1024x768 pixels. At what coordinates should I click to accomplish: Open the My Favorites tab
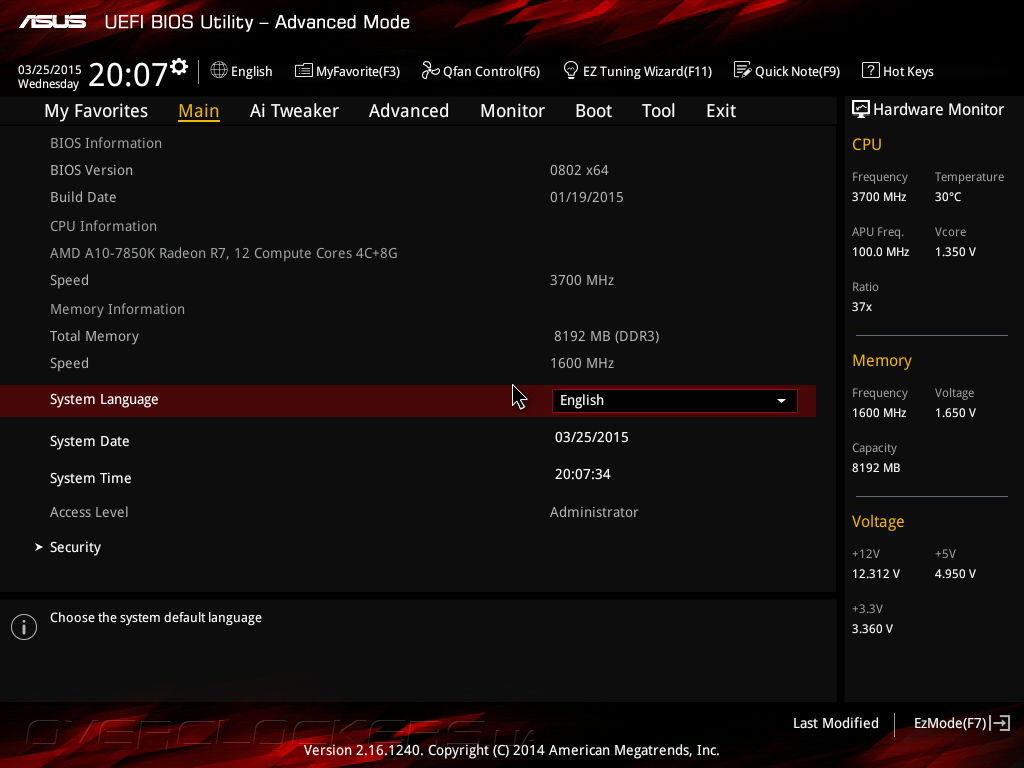pos(96,111)
